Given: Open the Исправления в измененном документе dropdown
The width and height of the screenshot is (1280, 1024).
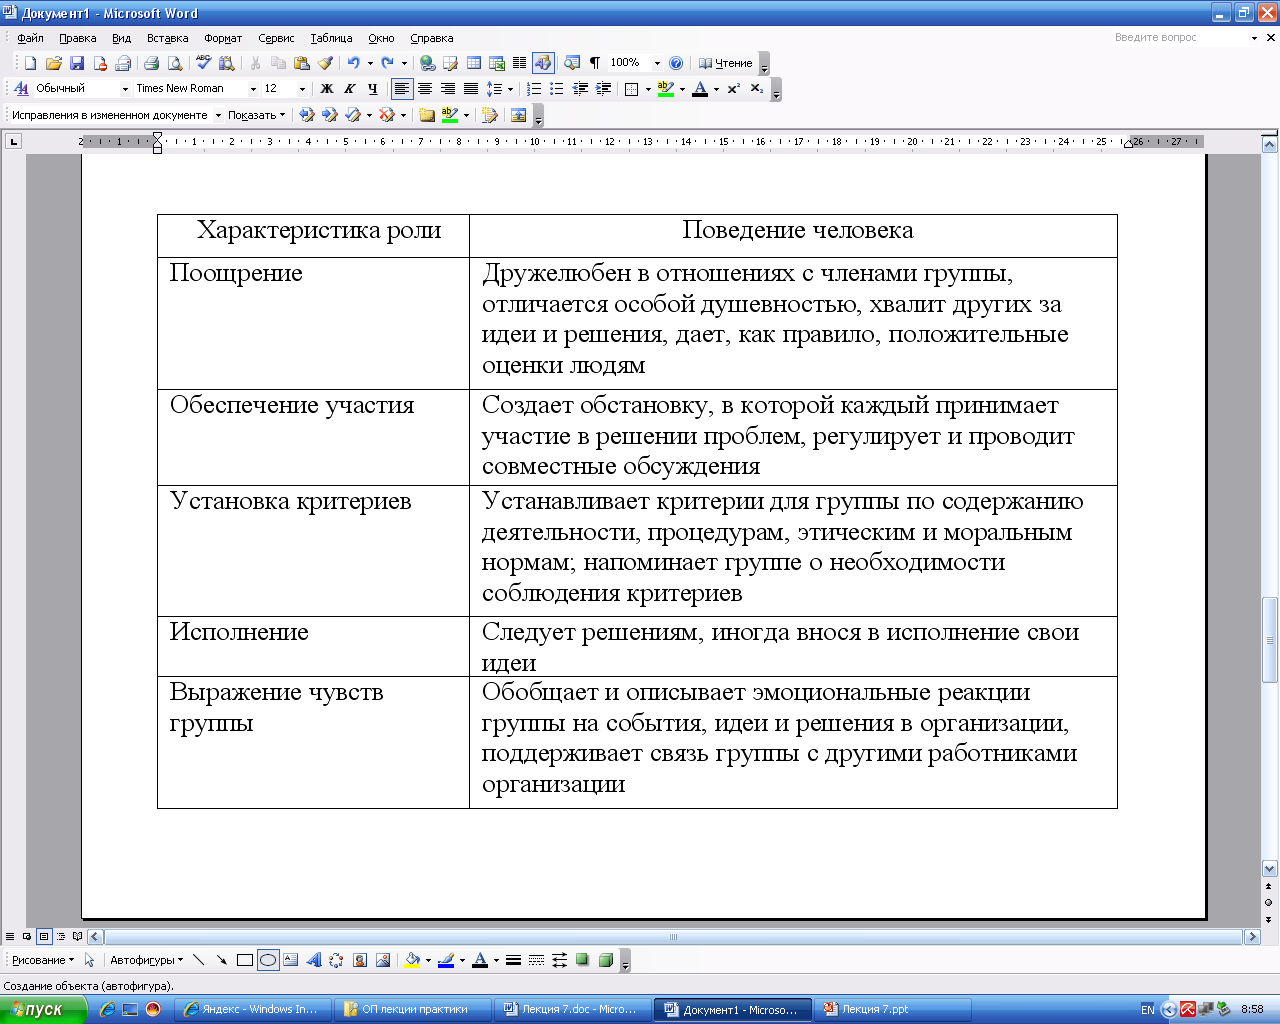Looking at the screenshot, I should (x=218, y=115).
